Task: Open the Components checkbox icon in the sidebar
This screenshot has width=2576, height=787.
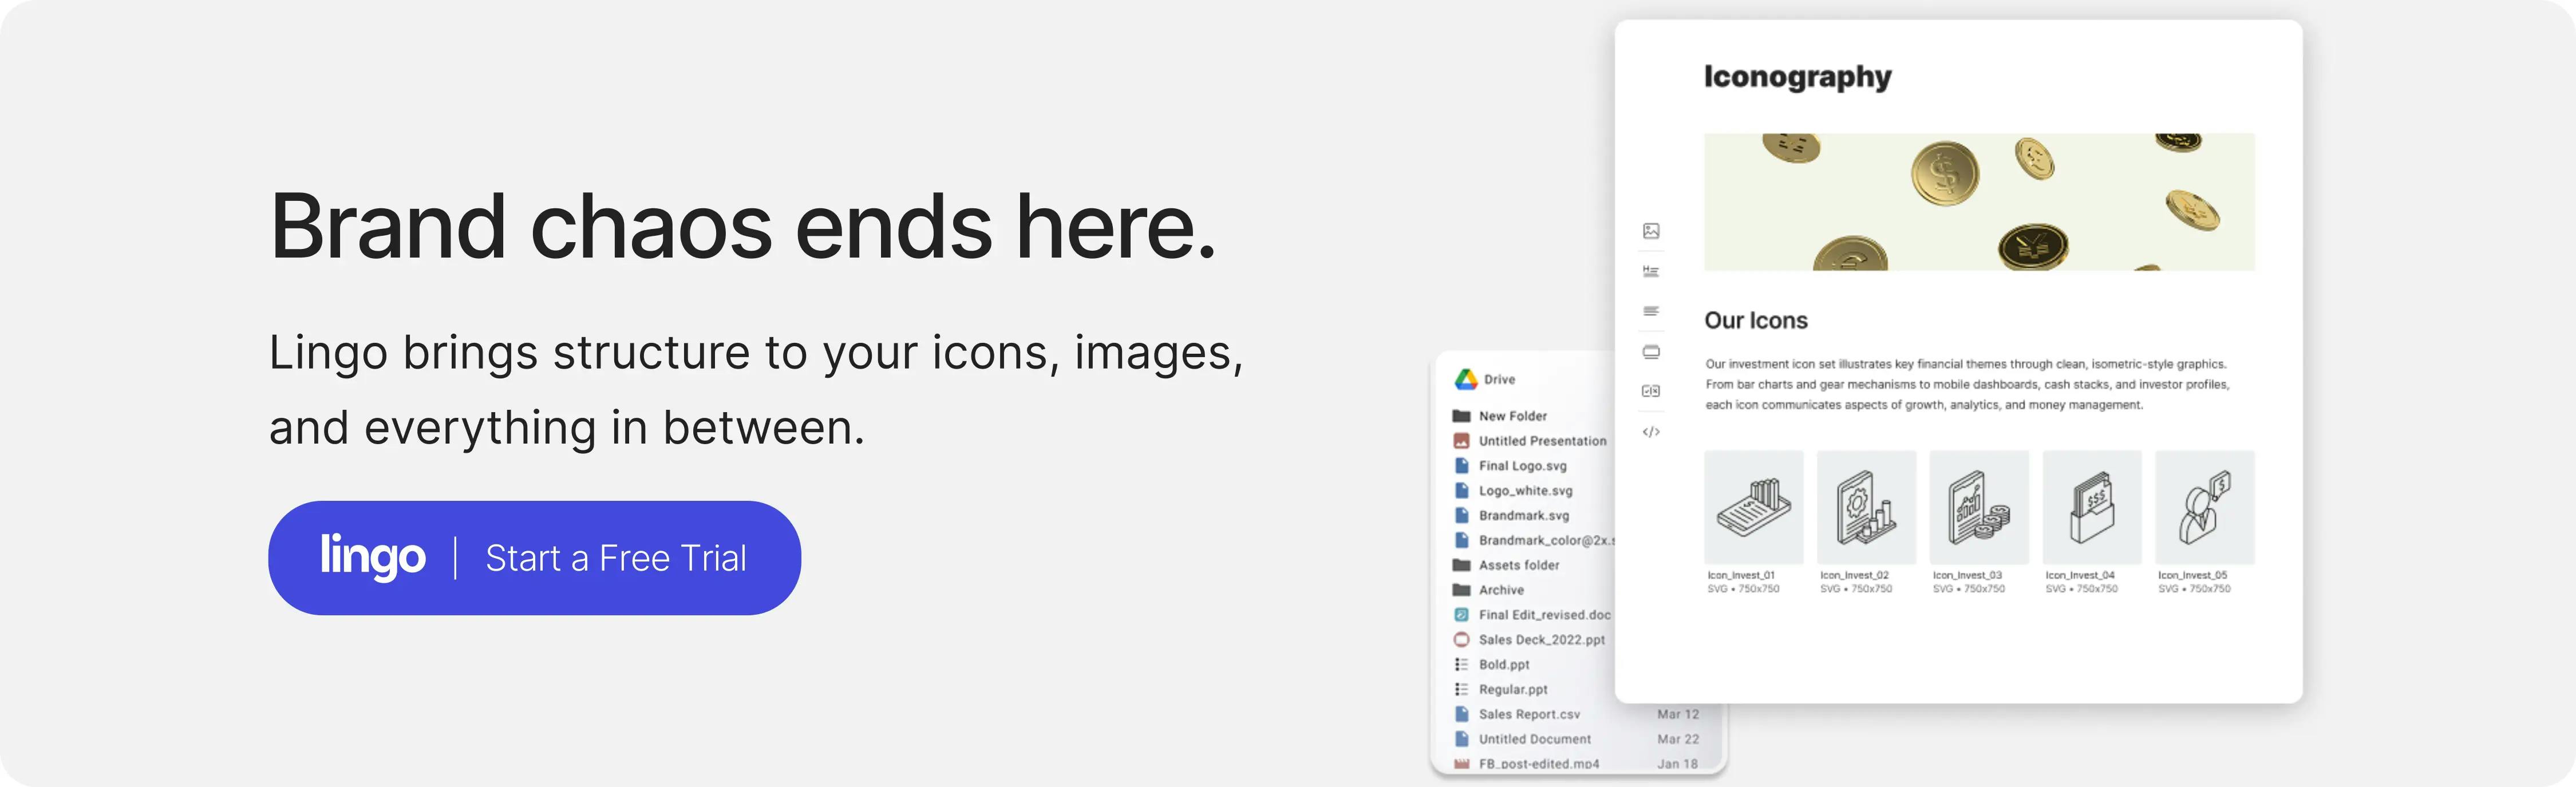Action: [x=1652, y=391]
